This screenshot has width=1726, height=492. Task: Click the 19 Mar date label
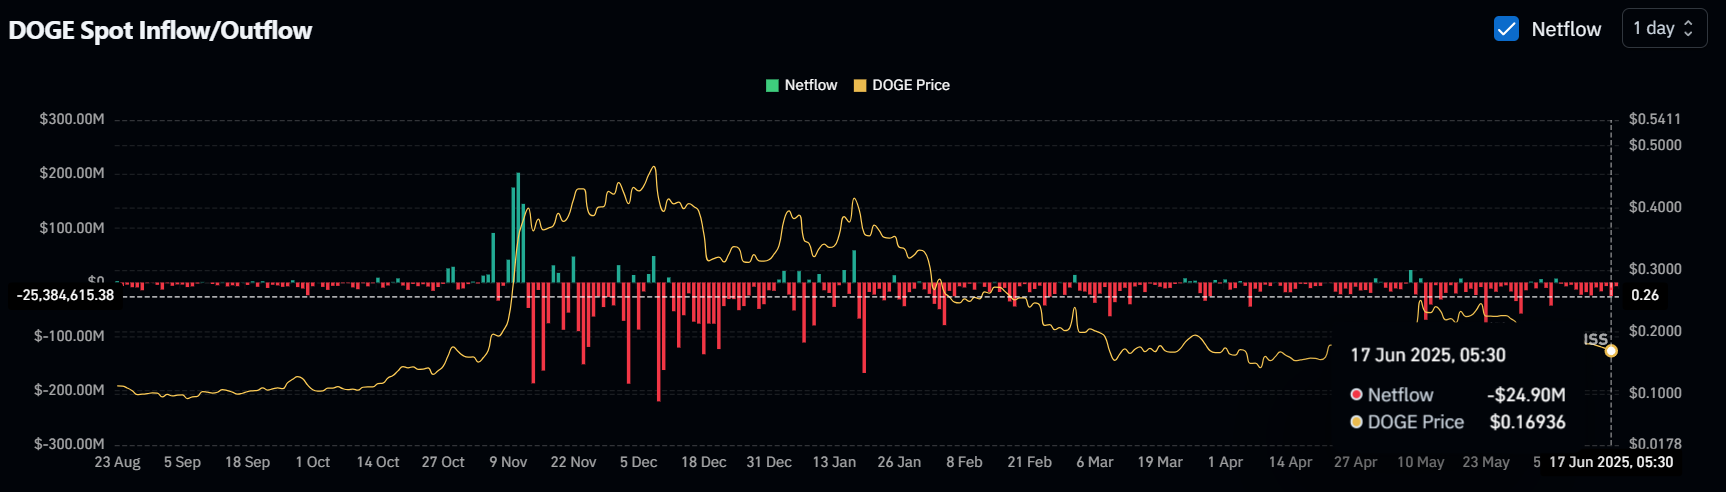point(1160,462)
